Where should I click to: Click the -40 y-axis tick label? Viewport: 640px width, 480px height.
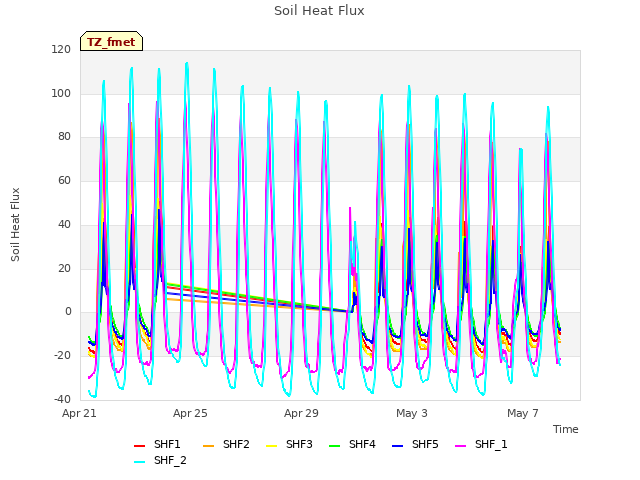click(x=62, y=400)
